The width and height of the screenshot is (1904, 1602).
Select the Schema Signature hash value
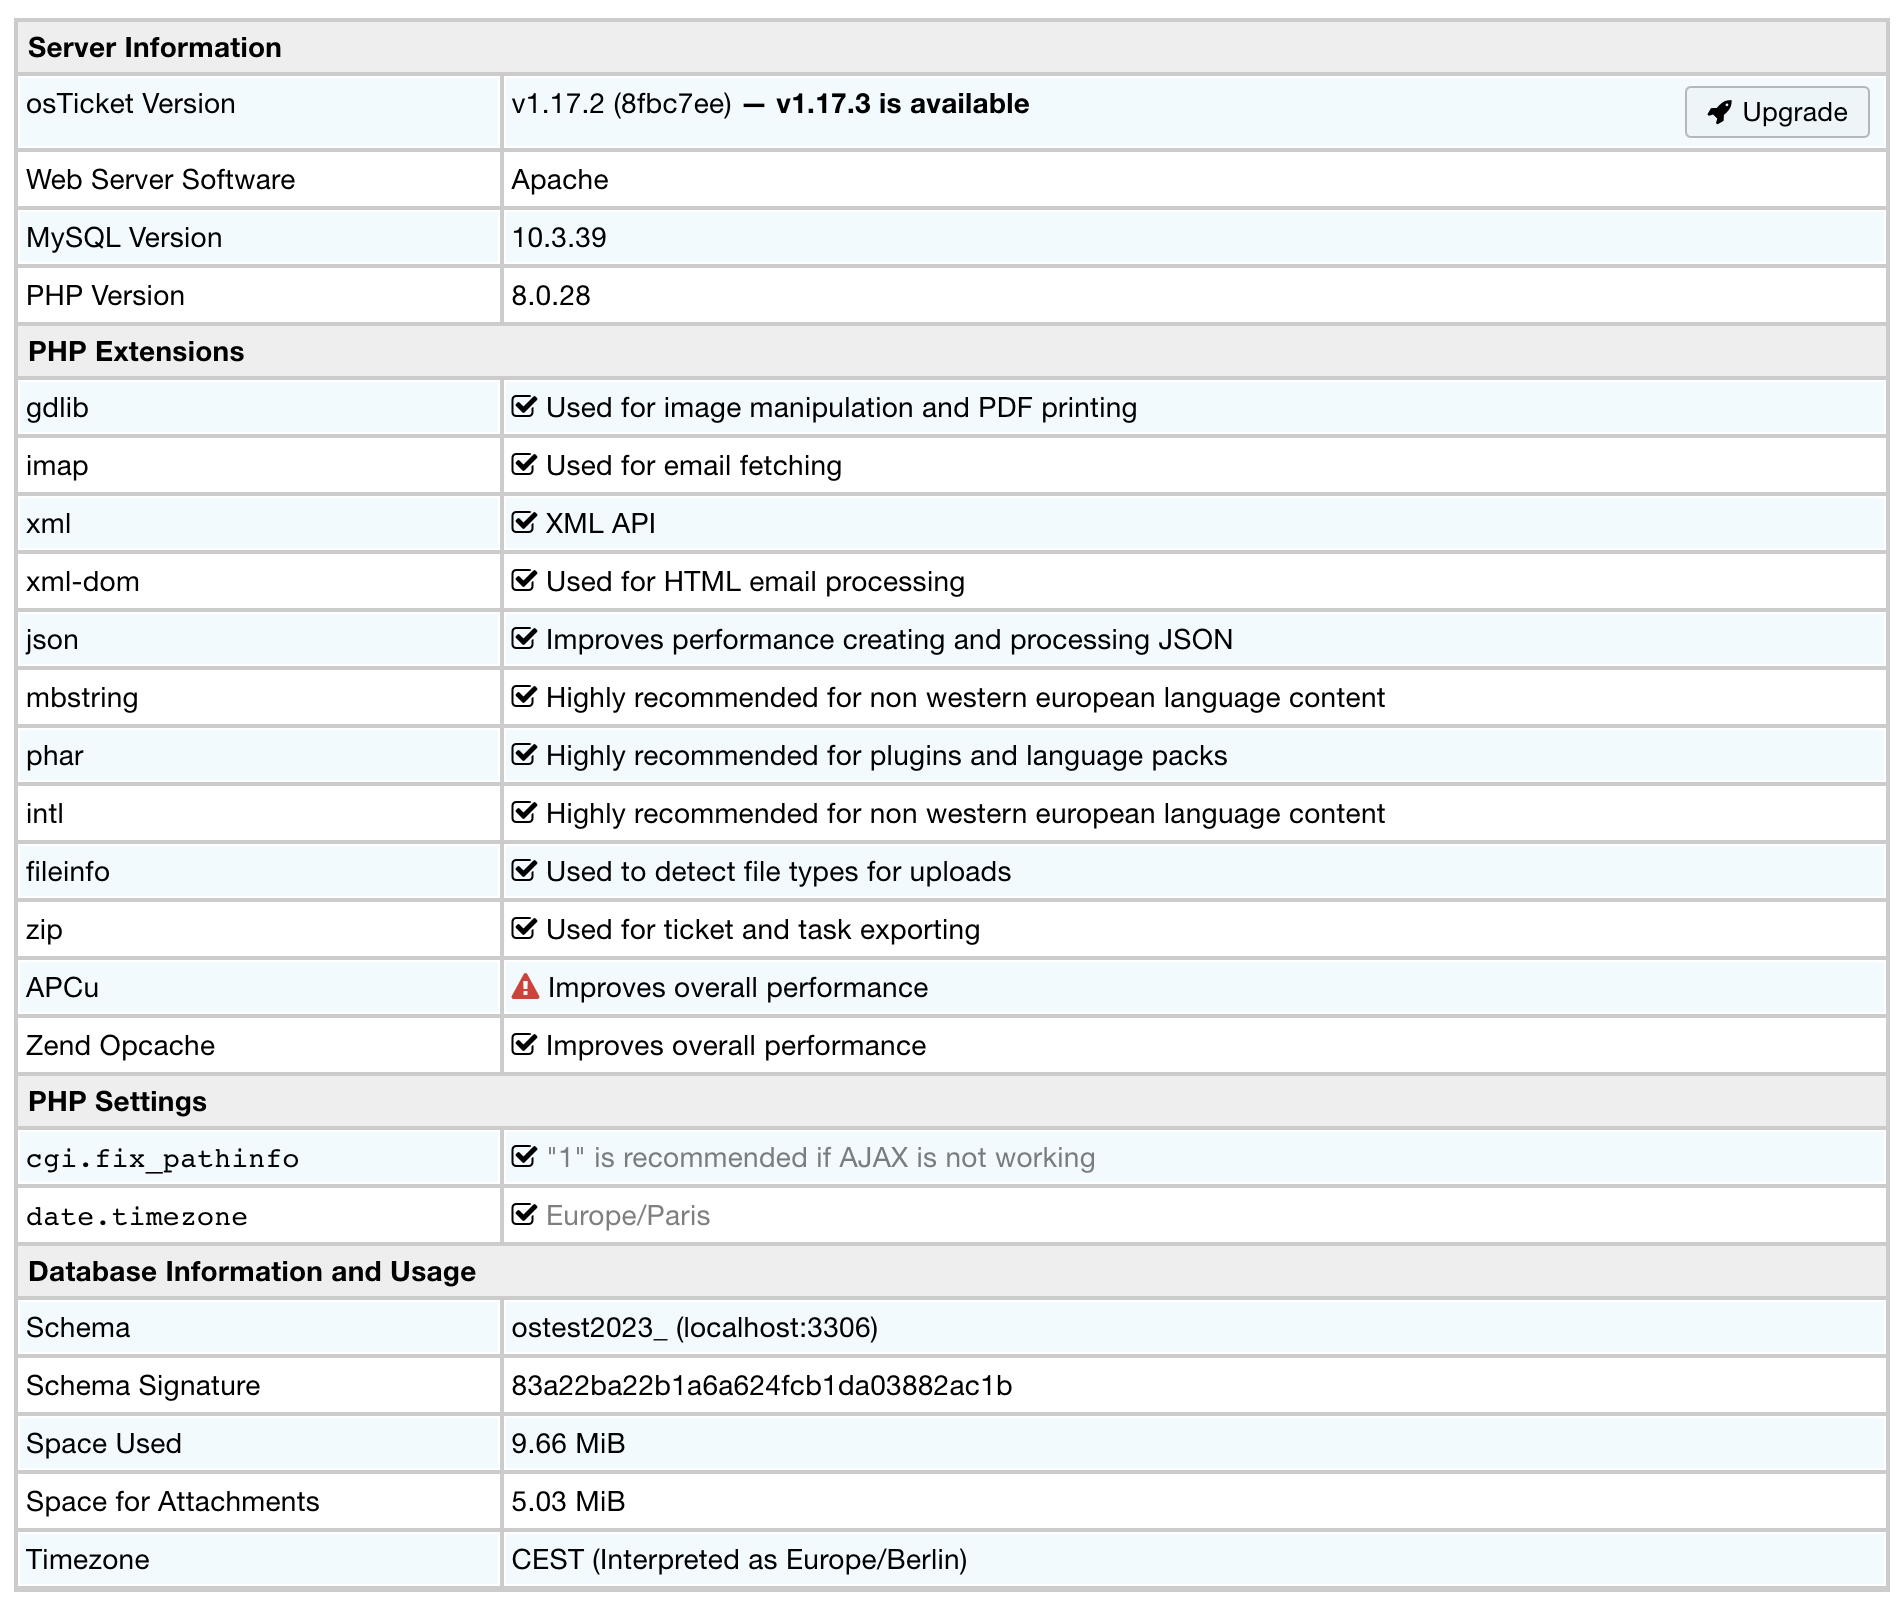(x=761, y=1385)
